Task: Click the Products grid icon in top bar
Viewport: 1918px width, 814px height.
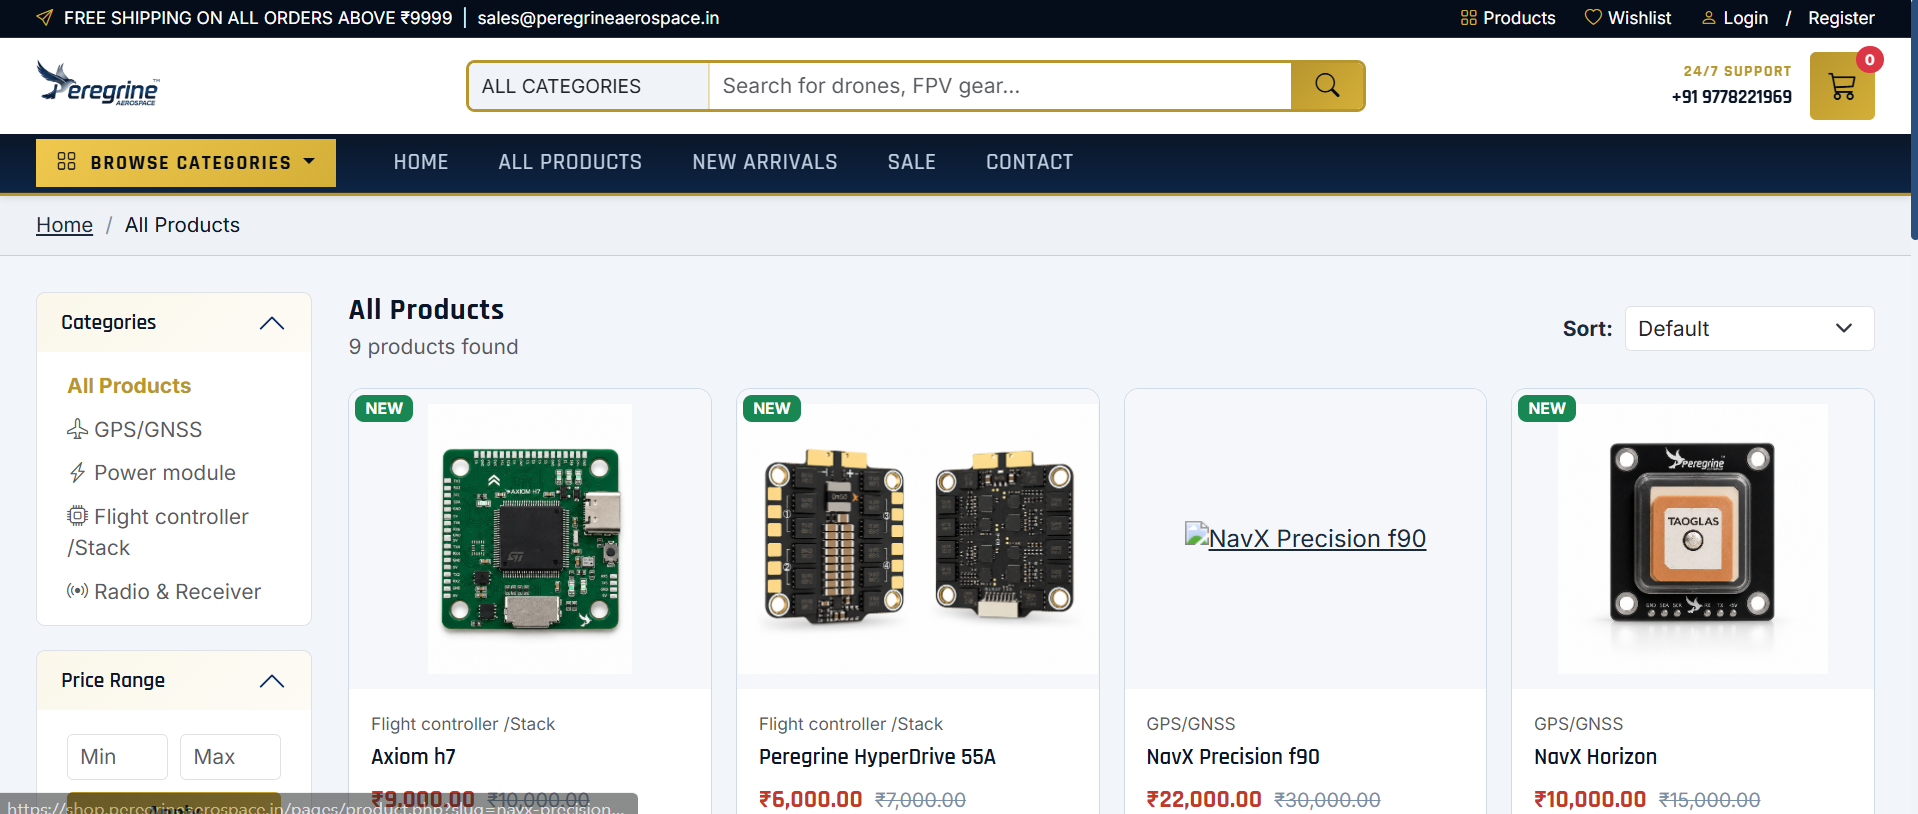Action: pos(1468,18)
